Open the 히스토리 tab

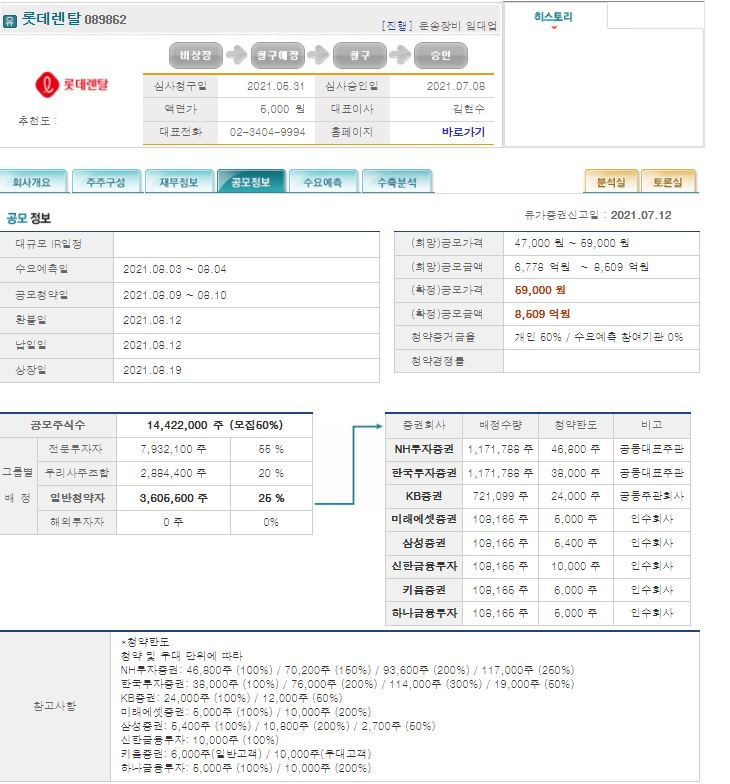pos(553,17)
